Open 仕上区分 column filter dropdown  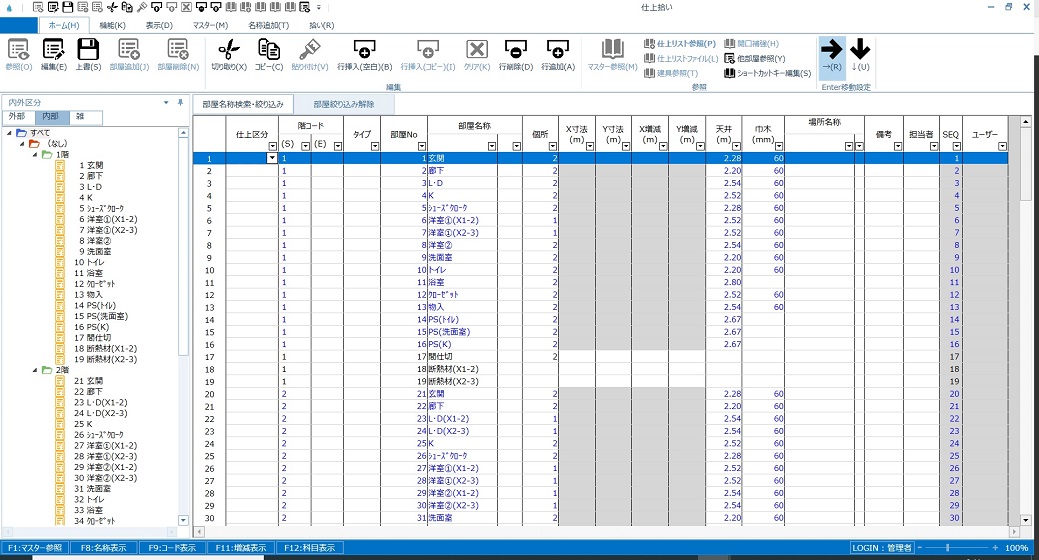272,146
